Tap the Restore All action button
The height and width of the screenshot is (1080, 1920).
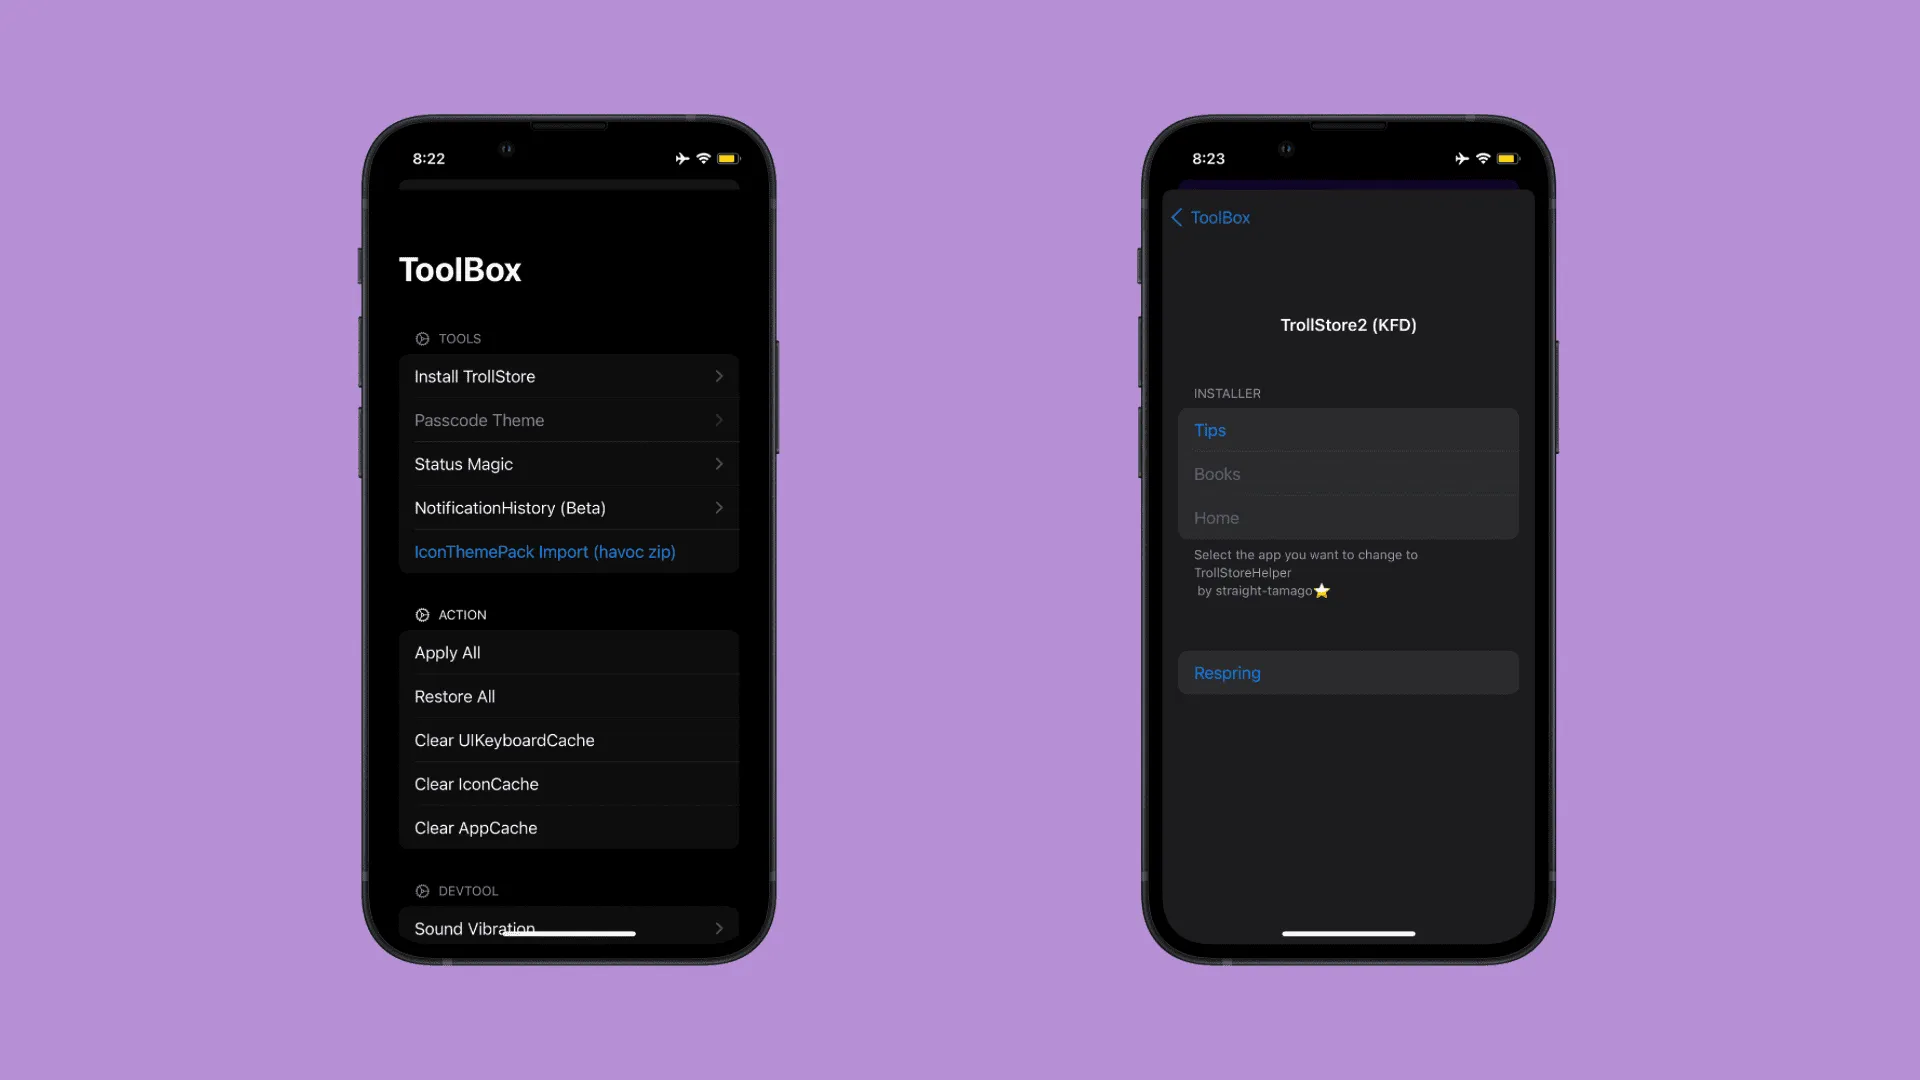click(568, 696)
